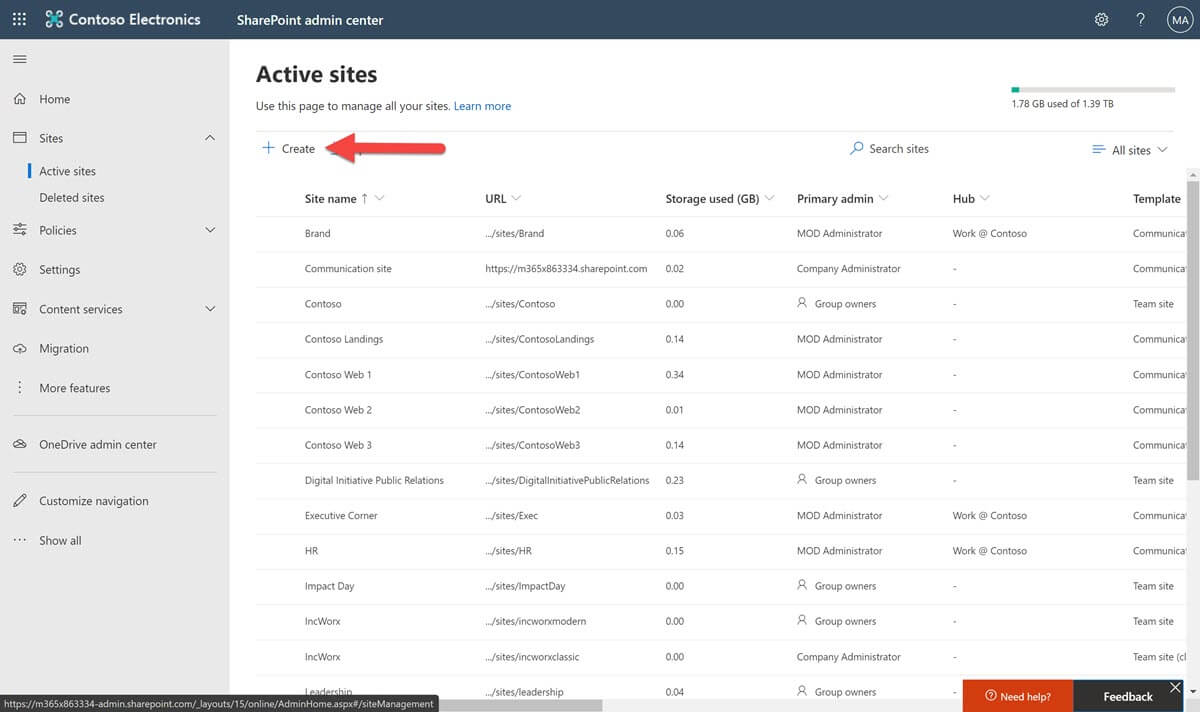Collapse the Sites section chevron
Viewport: 1200px width, 712px height.
coord(210,138)
